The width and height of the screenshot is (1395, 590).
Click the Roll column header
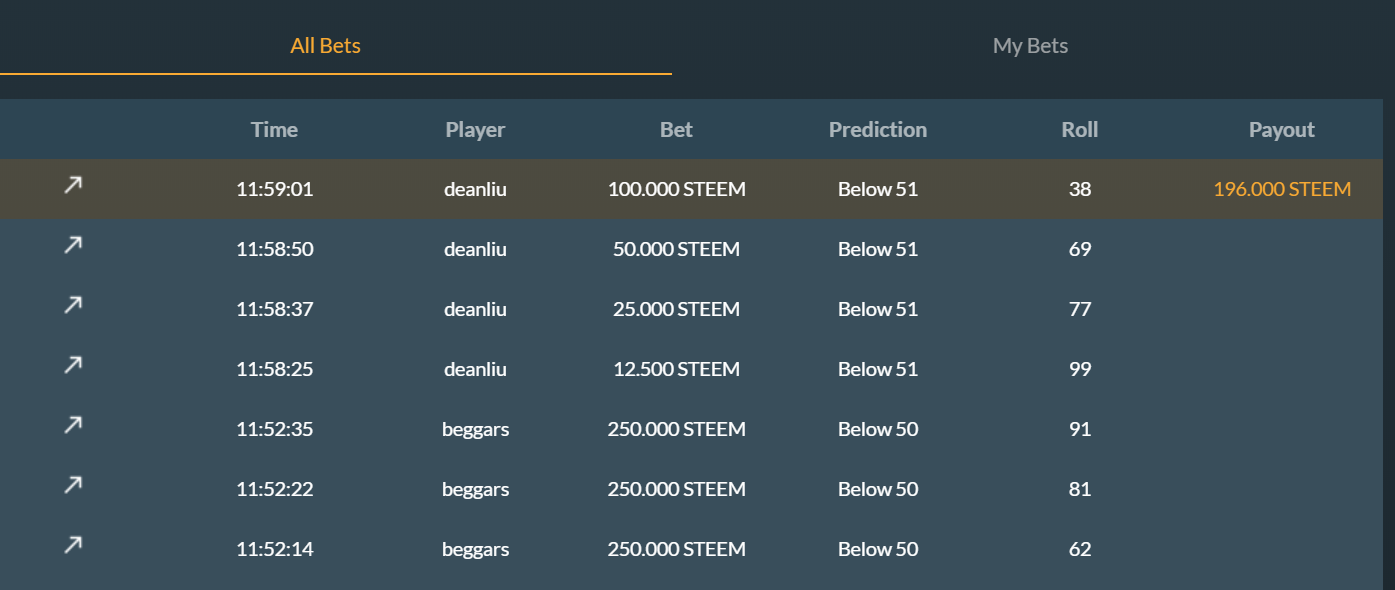pyautogui.click(x=1079, y=130)
